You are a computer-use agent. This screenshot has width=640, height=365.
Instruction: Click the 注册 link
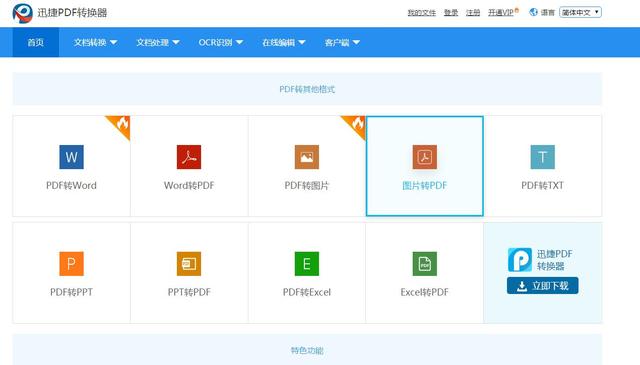coord(473,13)
